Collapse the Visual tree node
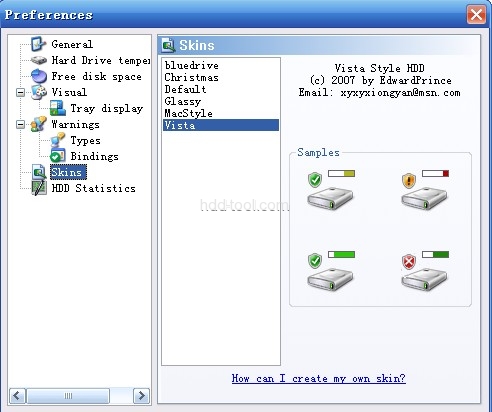This screenshot has width=492, height=412. coord(21,92)
